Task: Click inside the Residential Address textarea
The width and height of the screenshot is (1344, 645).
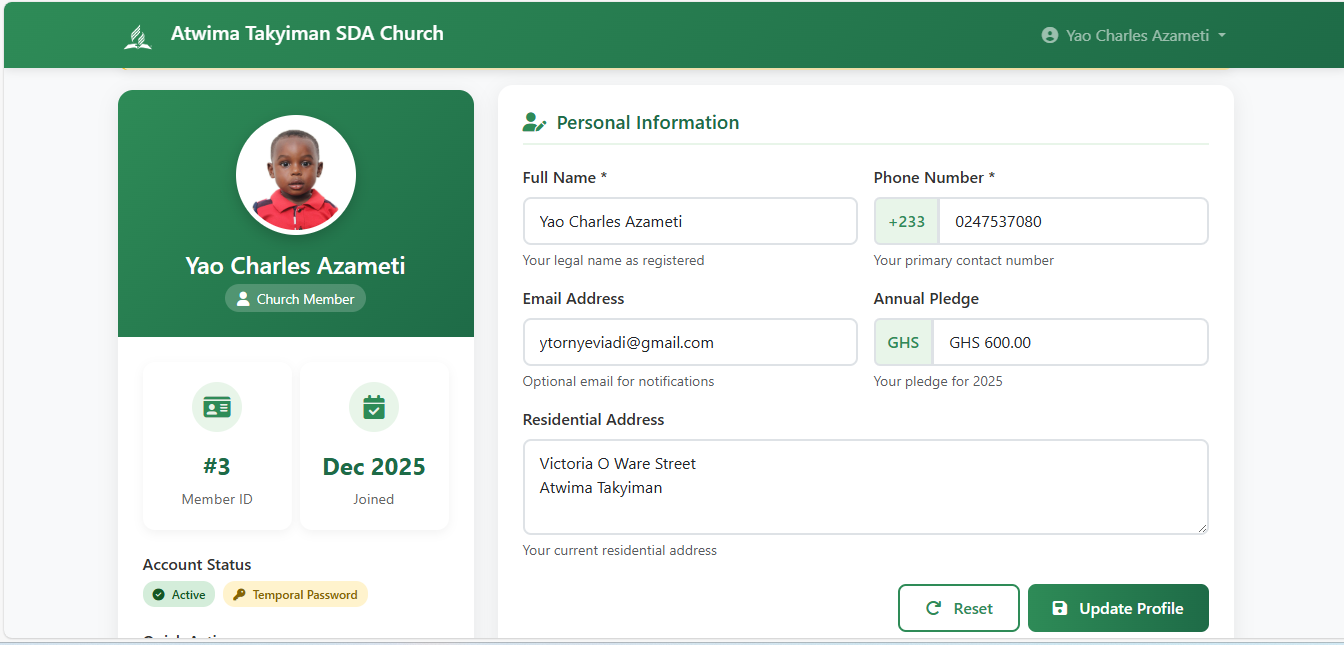Action: 865,485
